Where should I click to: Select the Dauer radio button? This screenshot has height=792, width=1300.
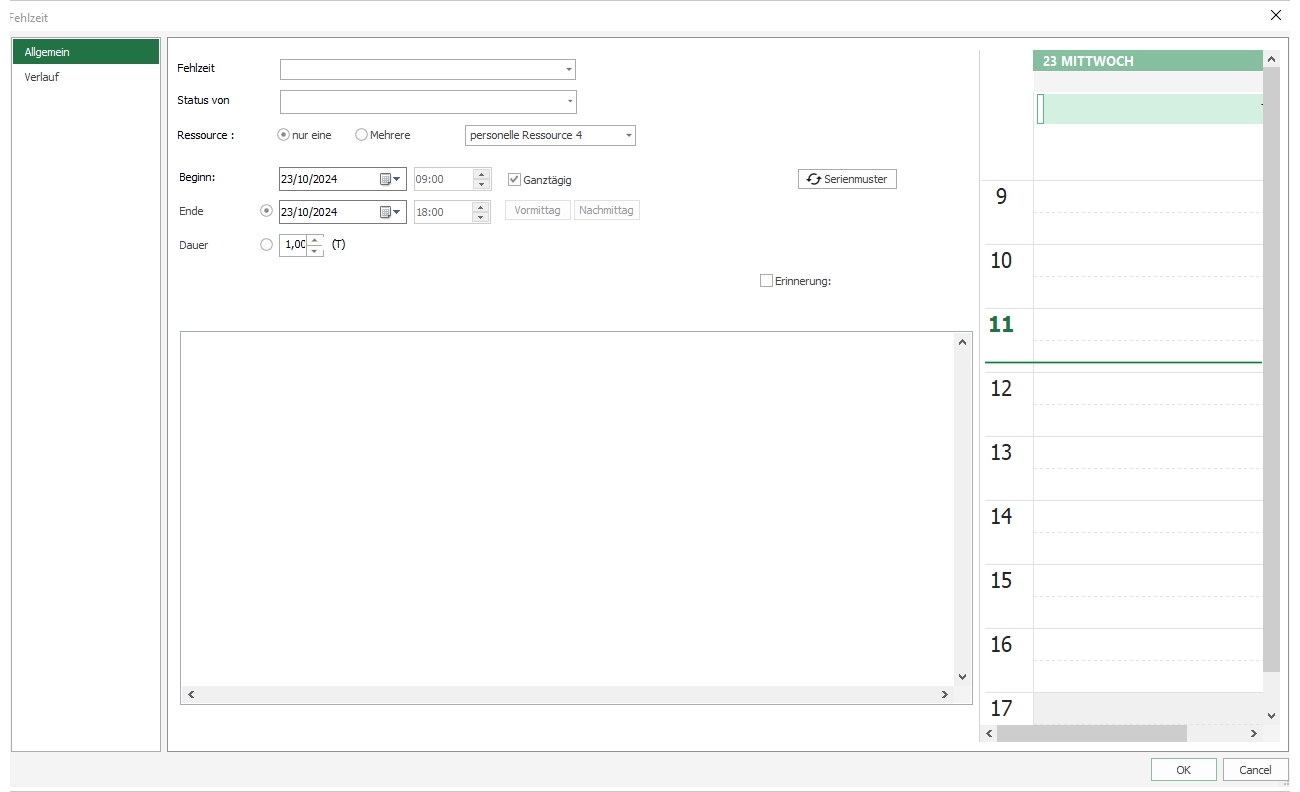click(x=266, y=245)
